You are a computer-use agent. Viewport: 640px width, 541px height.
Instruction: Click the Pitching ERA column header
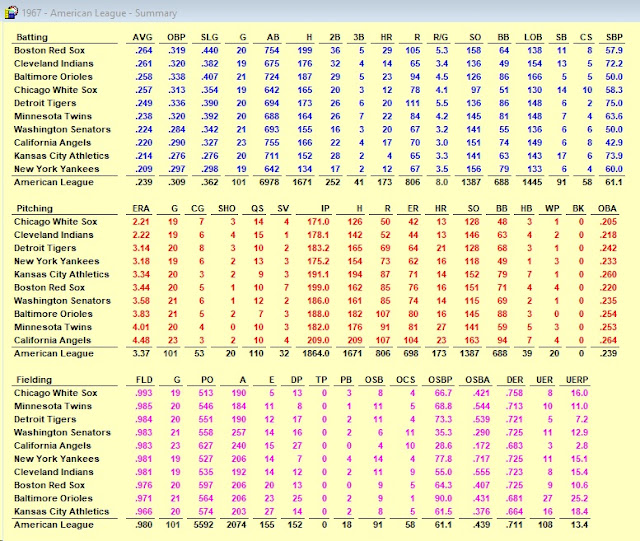(141, 208)
